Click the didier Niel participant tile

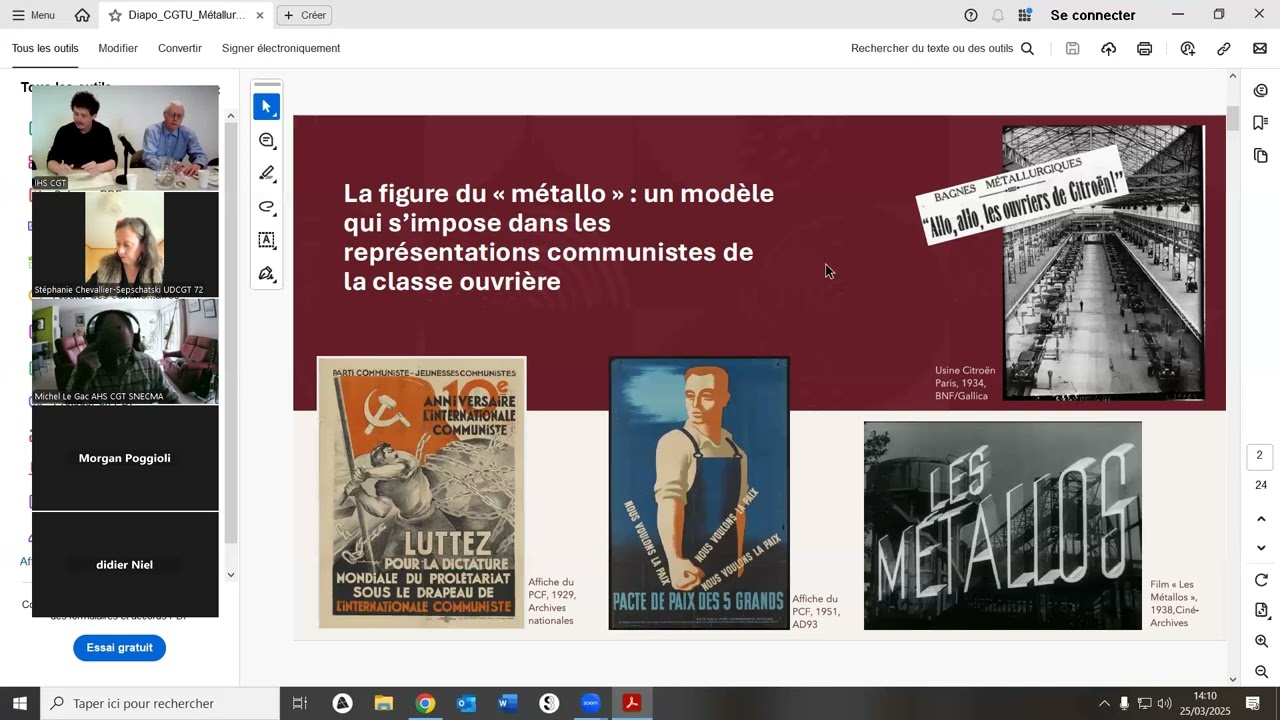pyautogui.click(x=125, y=565)
